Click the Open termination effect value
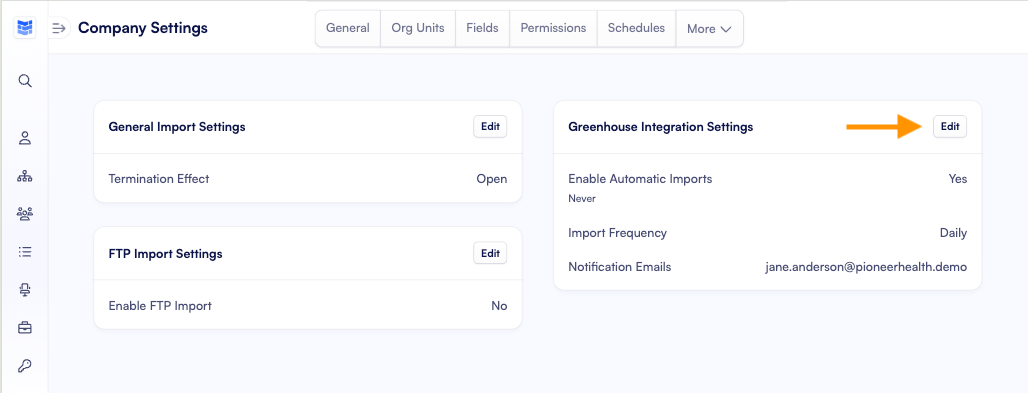The height and width of the screenshot is (393, 1028). (492, 178)
